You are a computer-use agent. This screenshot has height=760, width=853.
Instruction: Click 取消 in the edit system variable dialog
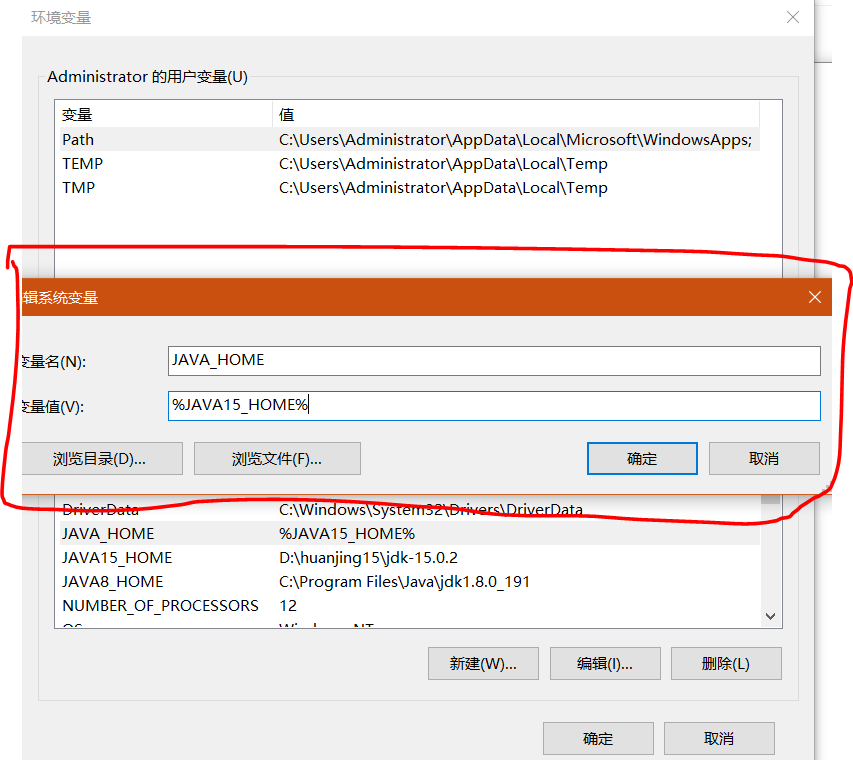764,458
